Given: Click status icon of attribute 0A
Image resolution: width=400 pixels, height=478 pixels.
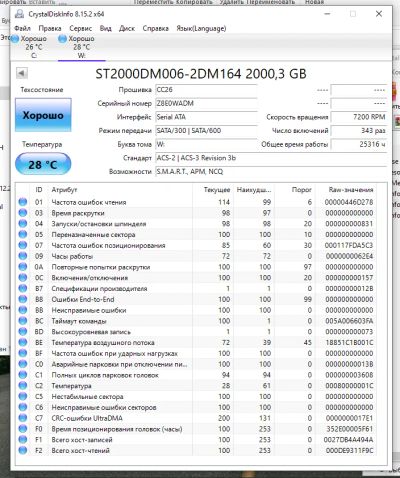Looking at the screenshot, I should point(23,267).
